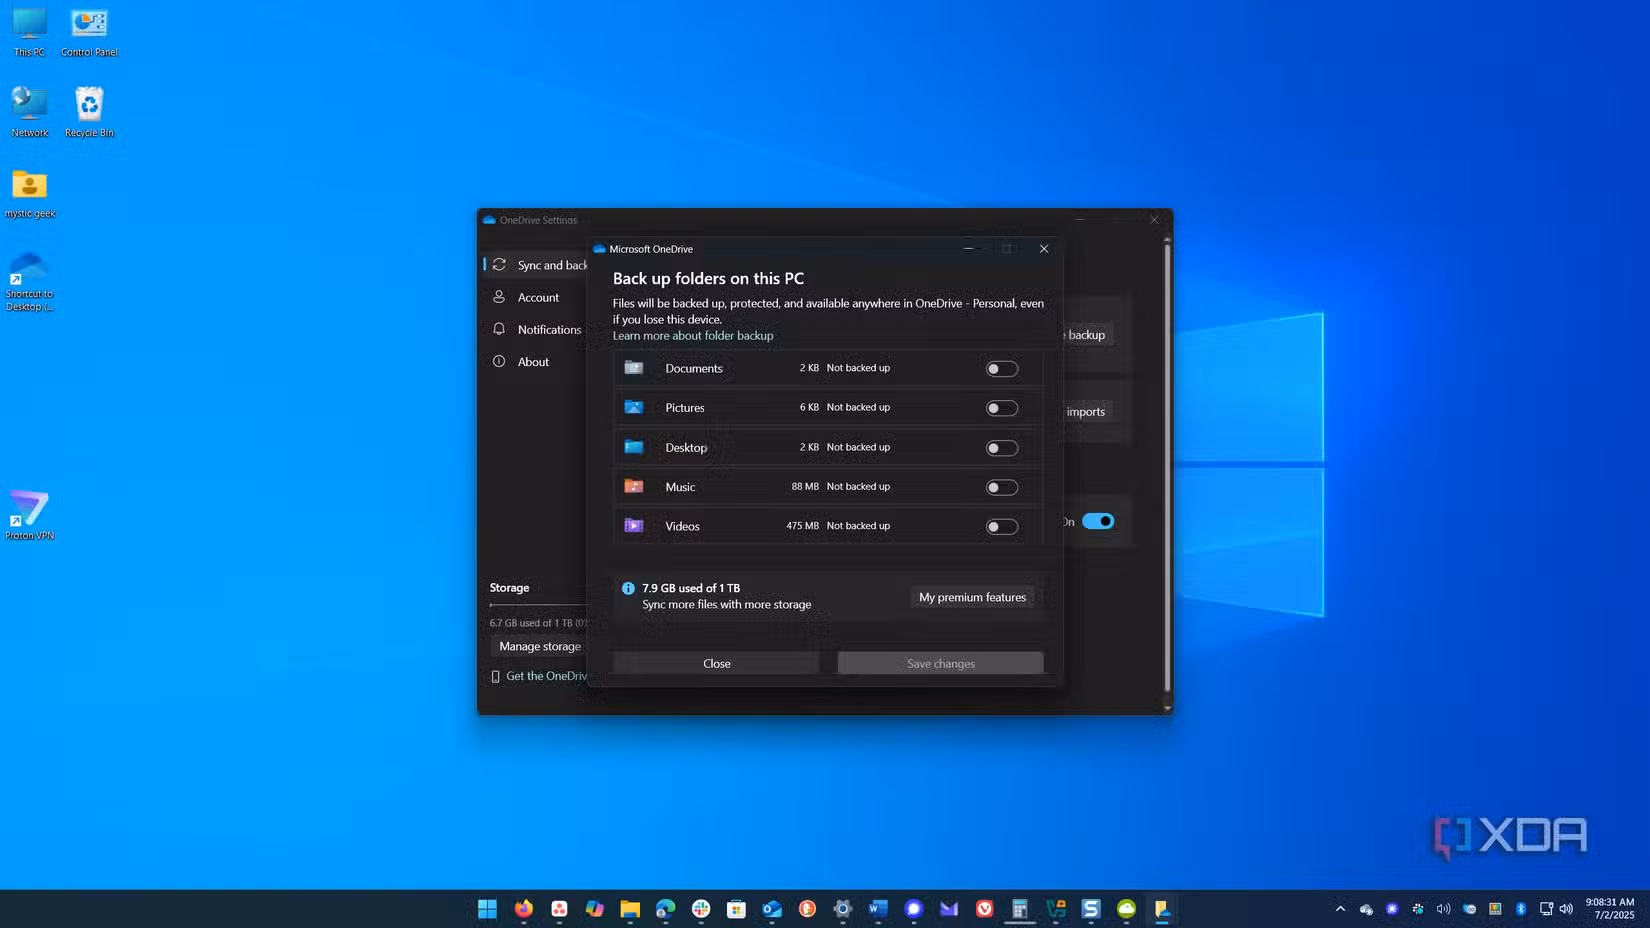The image size is (1650, 928).
Task: Click the Documents folder icon in backup list
Action: click(x=634, y=368)
